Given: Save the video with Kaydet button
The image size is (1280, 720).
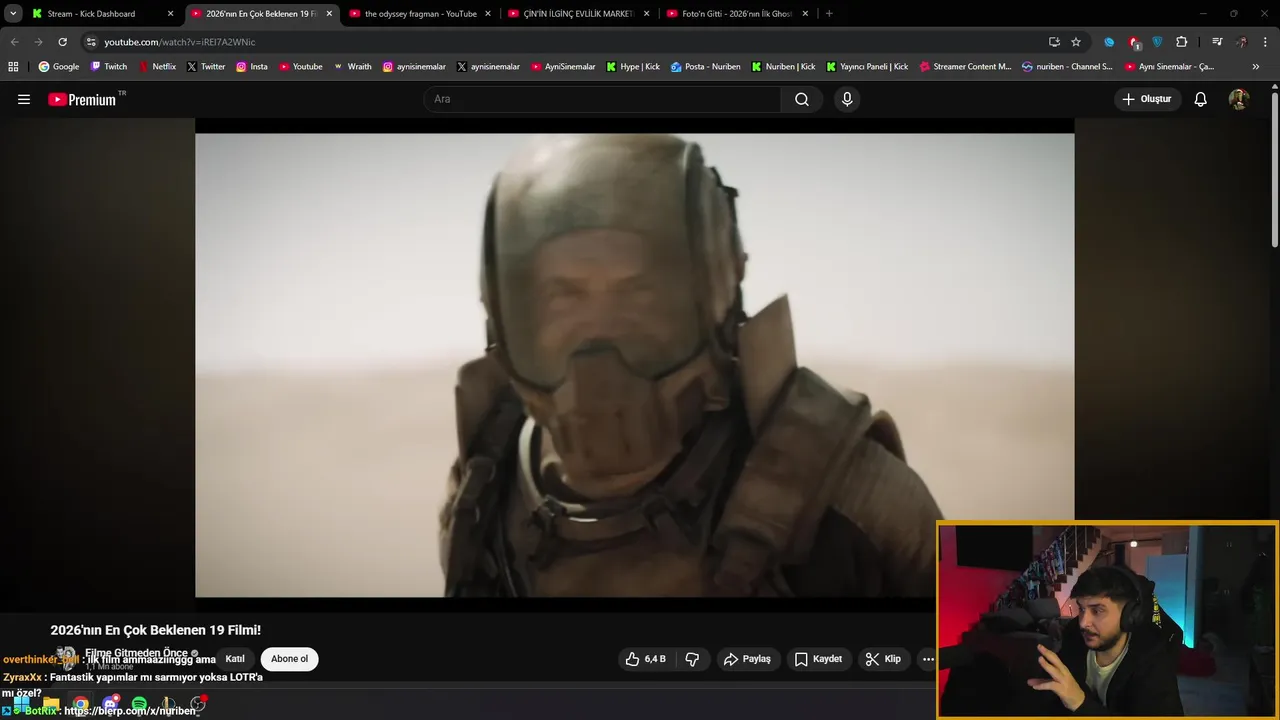Looking at the screenshot, I should [819, 659].
